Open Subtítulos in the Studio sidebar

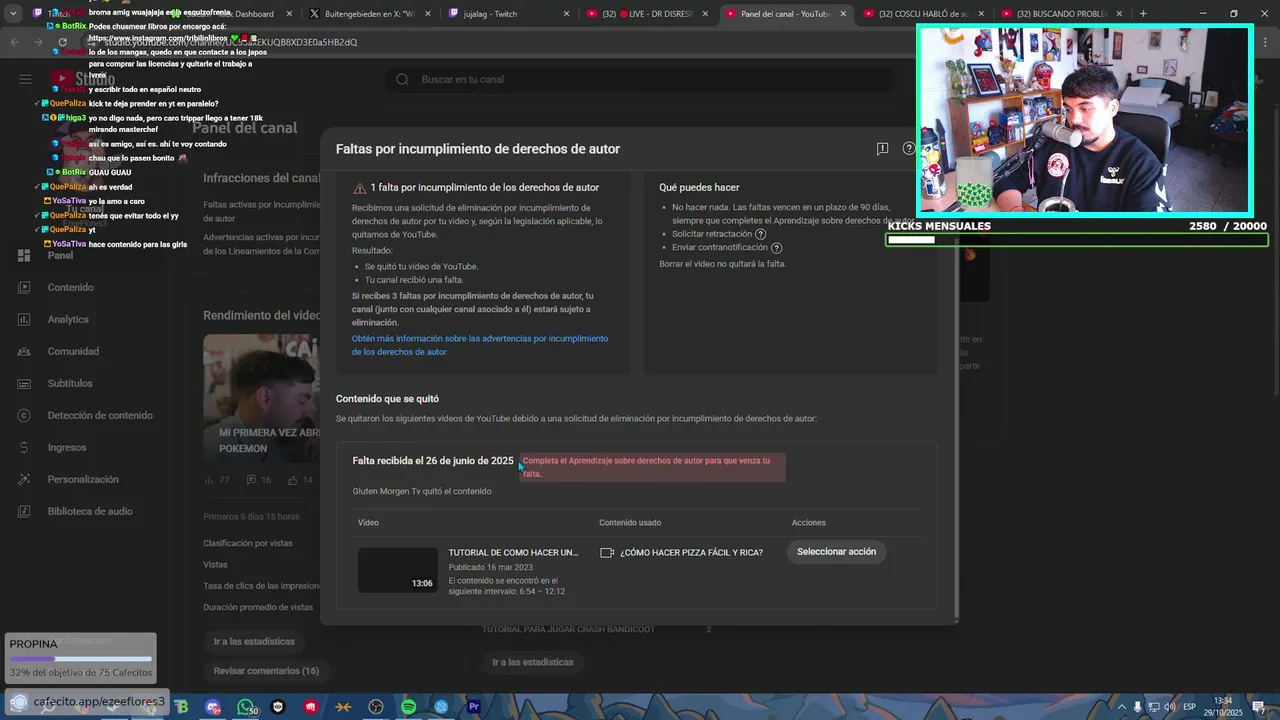coord(70,384)
